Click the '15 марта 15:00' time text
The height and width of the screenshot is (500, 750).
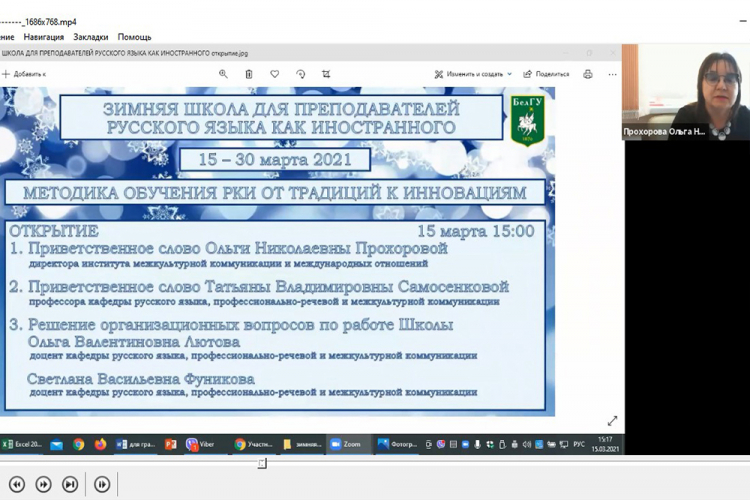click(476, 231)
